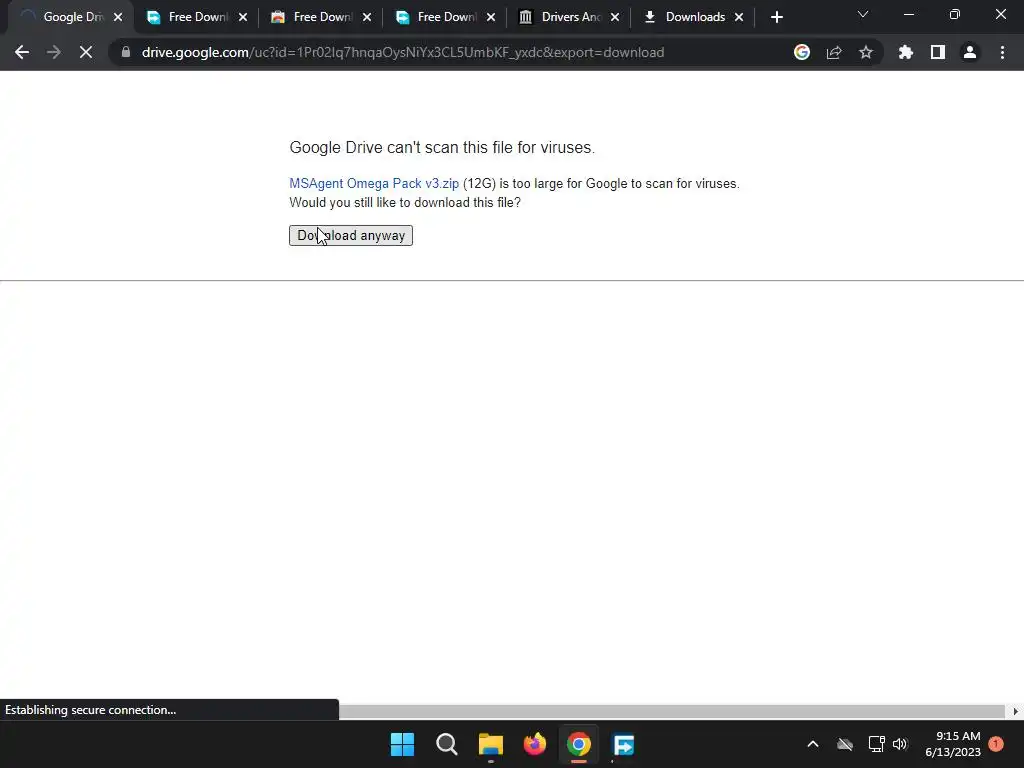
Task: Click the "Establishing secure connection..." status text
Action: click(x=91, y=710)
